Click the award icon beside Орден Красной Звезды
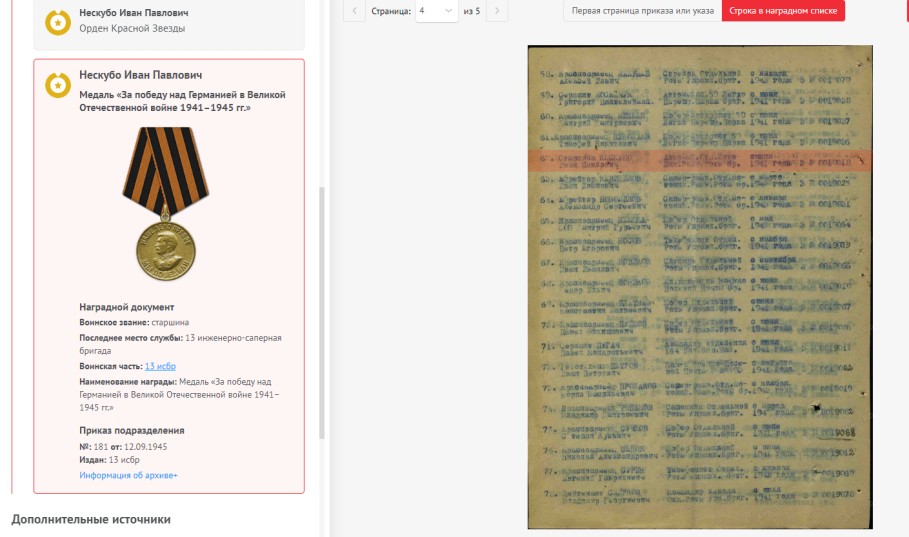 (58, 20)
